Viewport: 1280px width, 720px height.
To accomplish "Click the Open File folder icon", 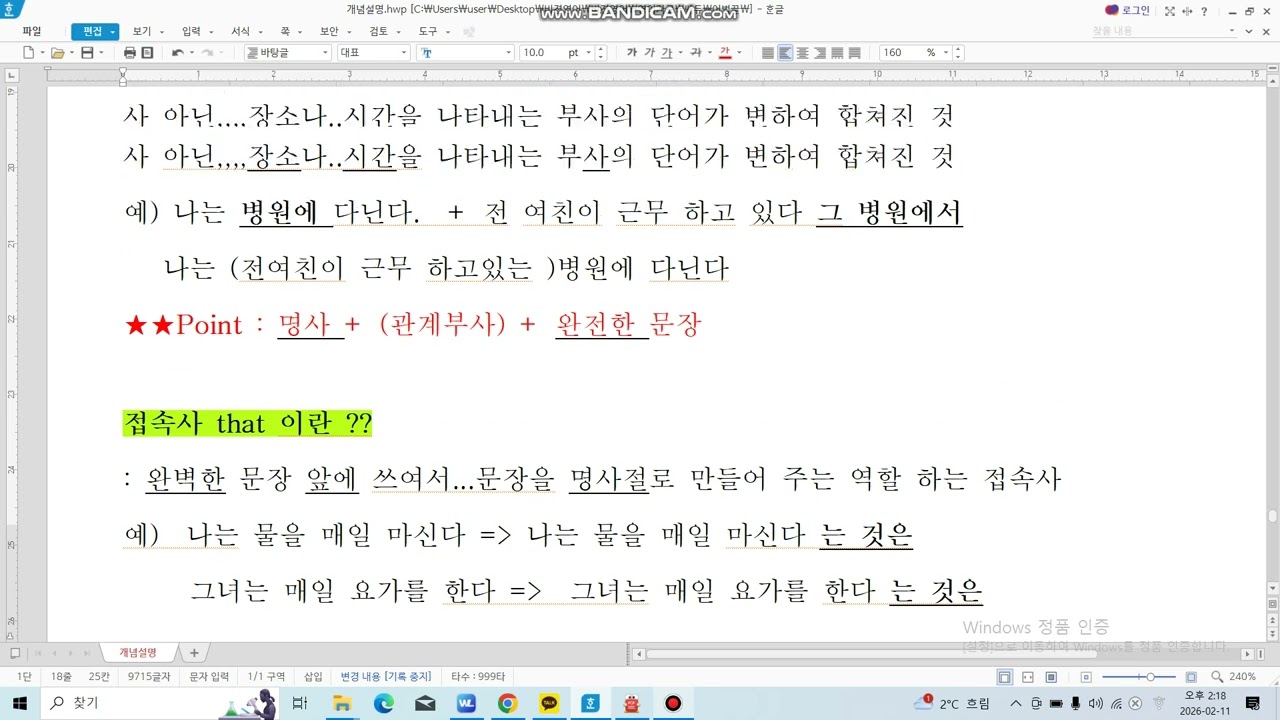I will point(57,53).
